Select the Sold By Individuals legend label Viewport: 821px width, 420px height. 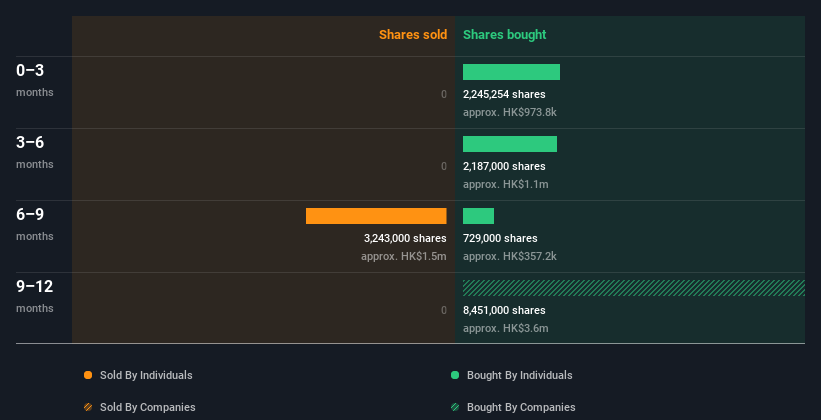pyautogui.click(x=146, y=375)
